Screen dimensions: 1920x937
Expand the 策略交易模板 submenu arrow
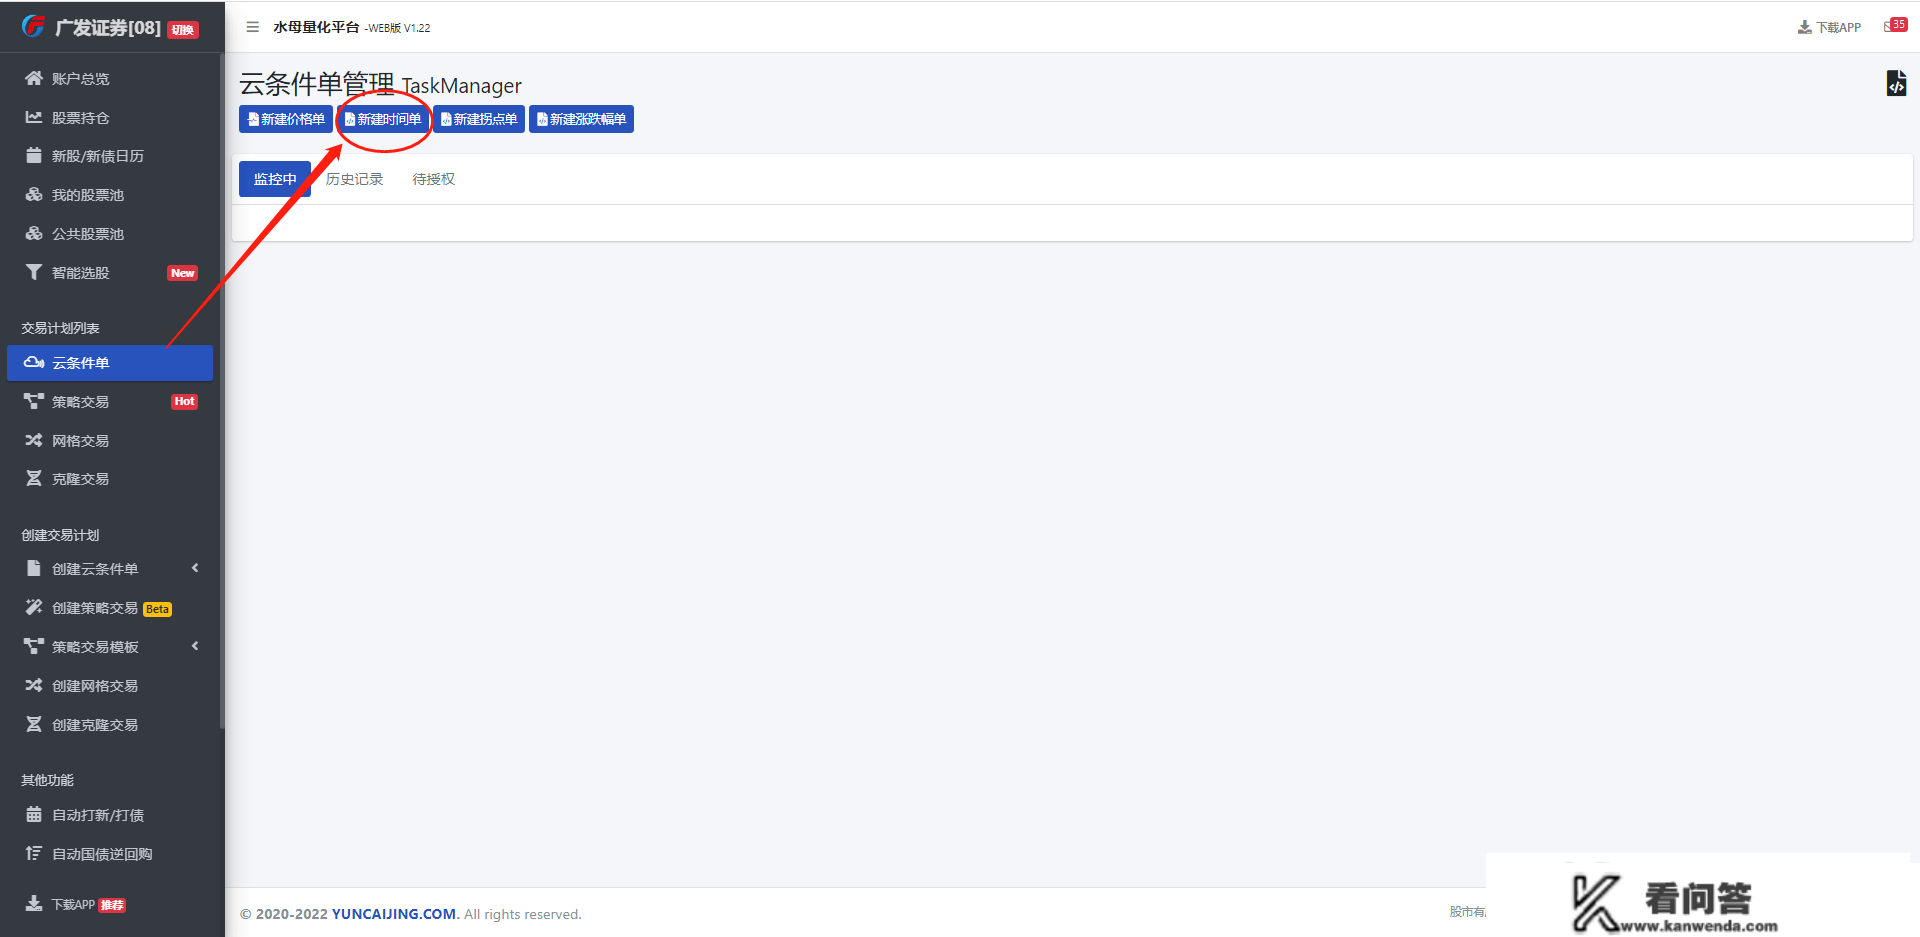[x=195, y=646]
